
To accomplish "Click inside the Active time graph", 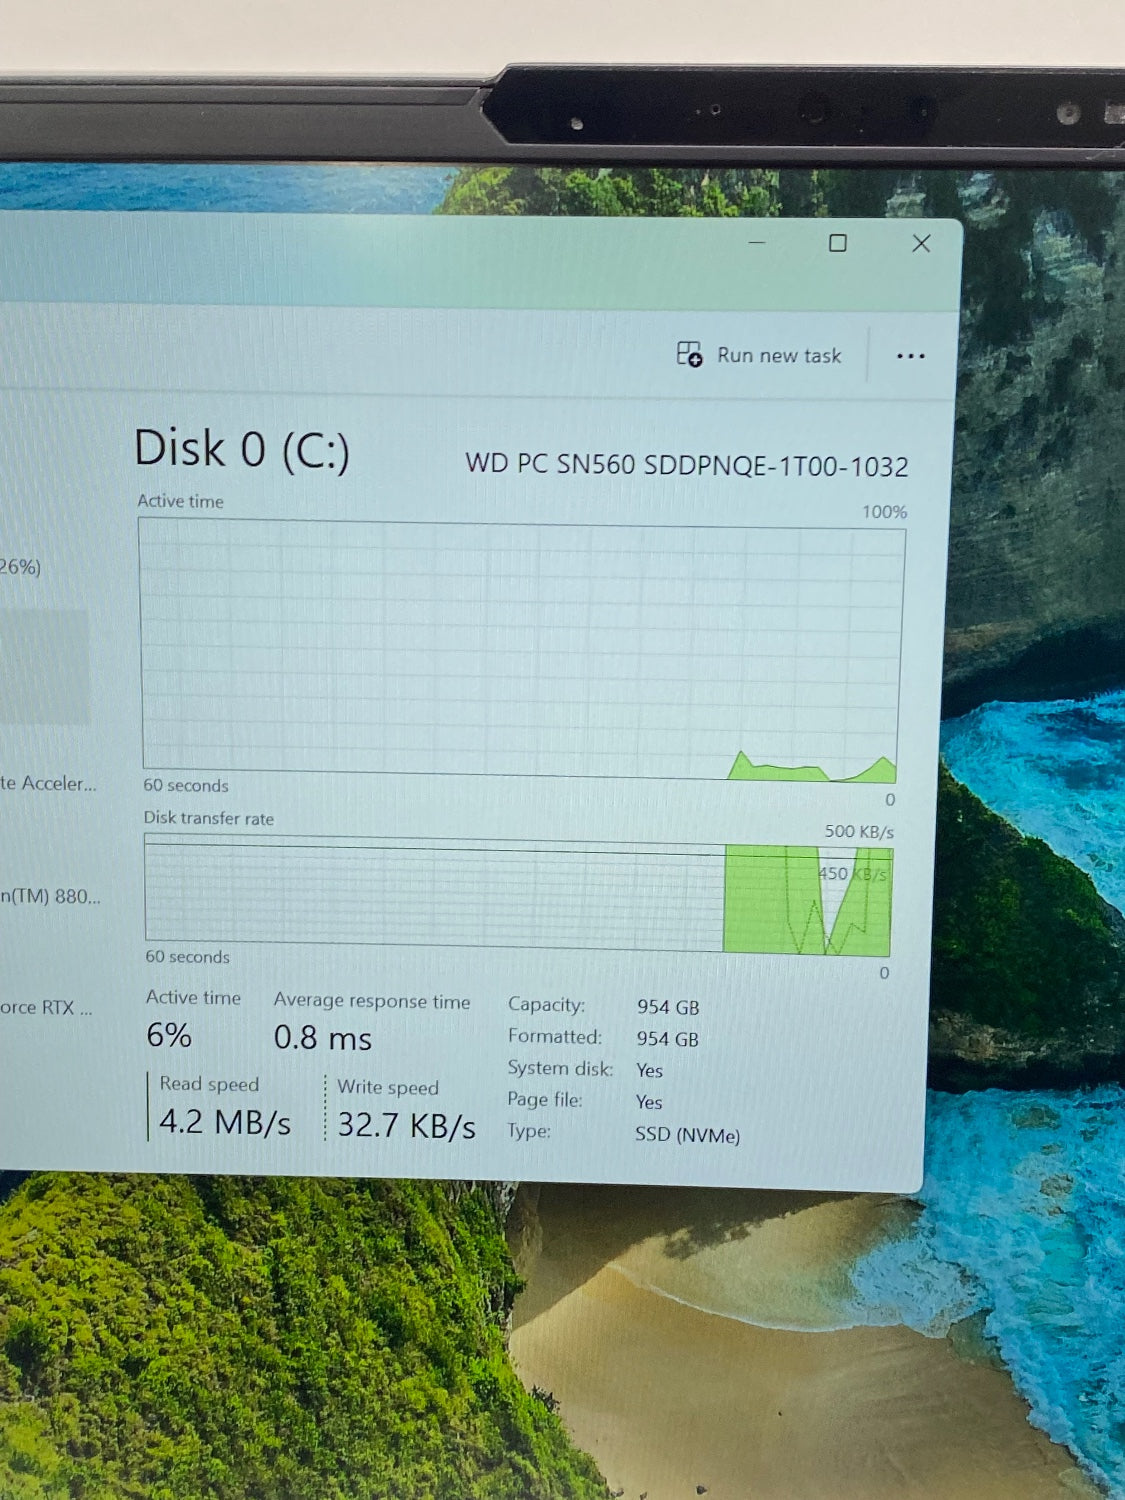I will [x=520, y=650].
